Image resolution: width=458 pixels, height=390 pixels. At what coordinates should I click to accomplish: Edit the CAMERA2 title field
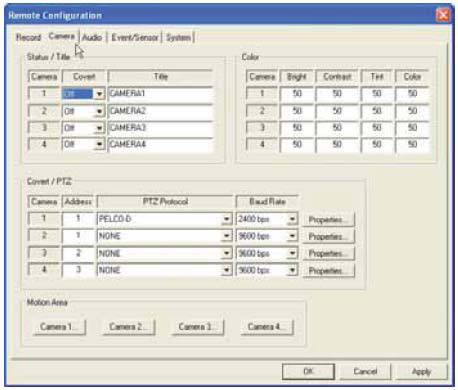(160, 111)
